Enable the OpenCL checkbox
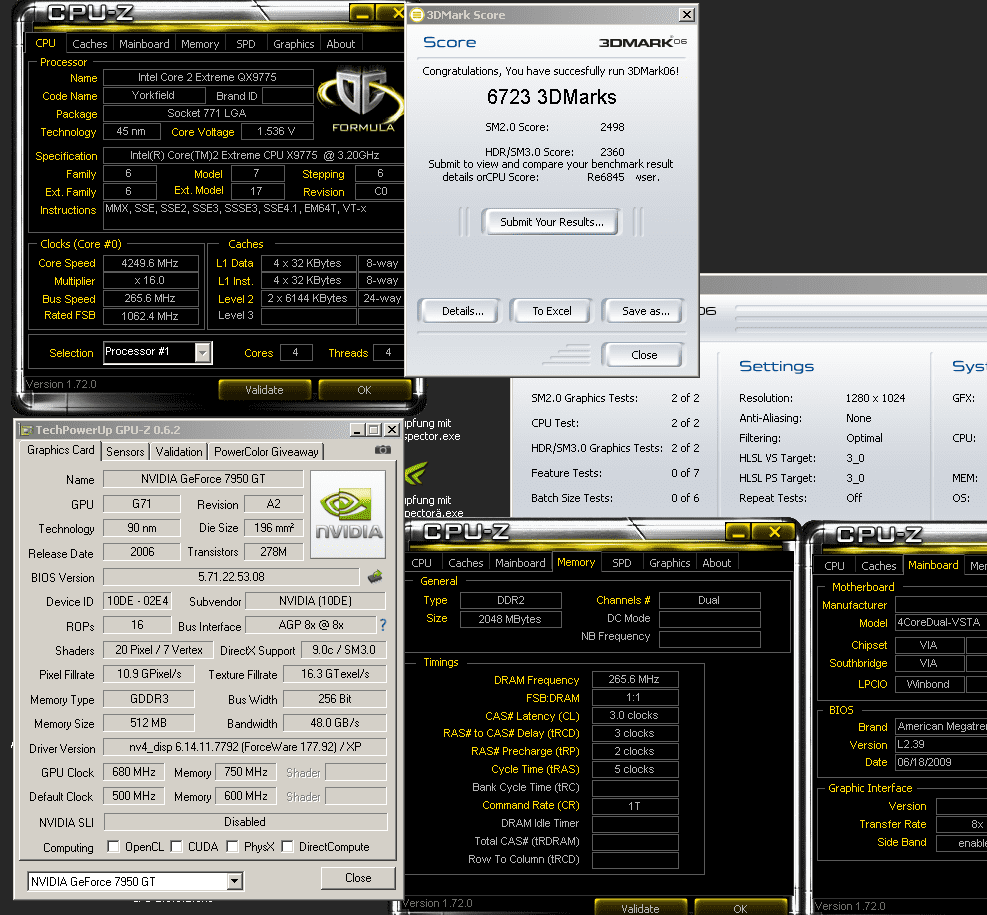The height and width of the screenshot is (915, 987). [x=113, y=846]
